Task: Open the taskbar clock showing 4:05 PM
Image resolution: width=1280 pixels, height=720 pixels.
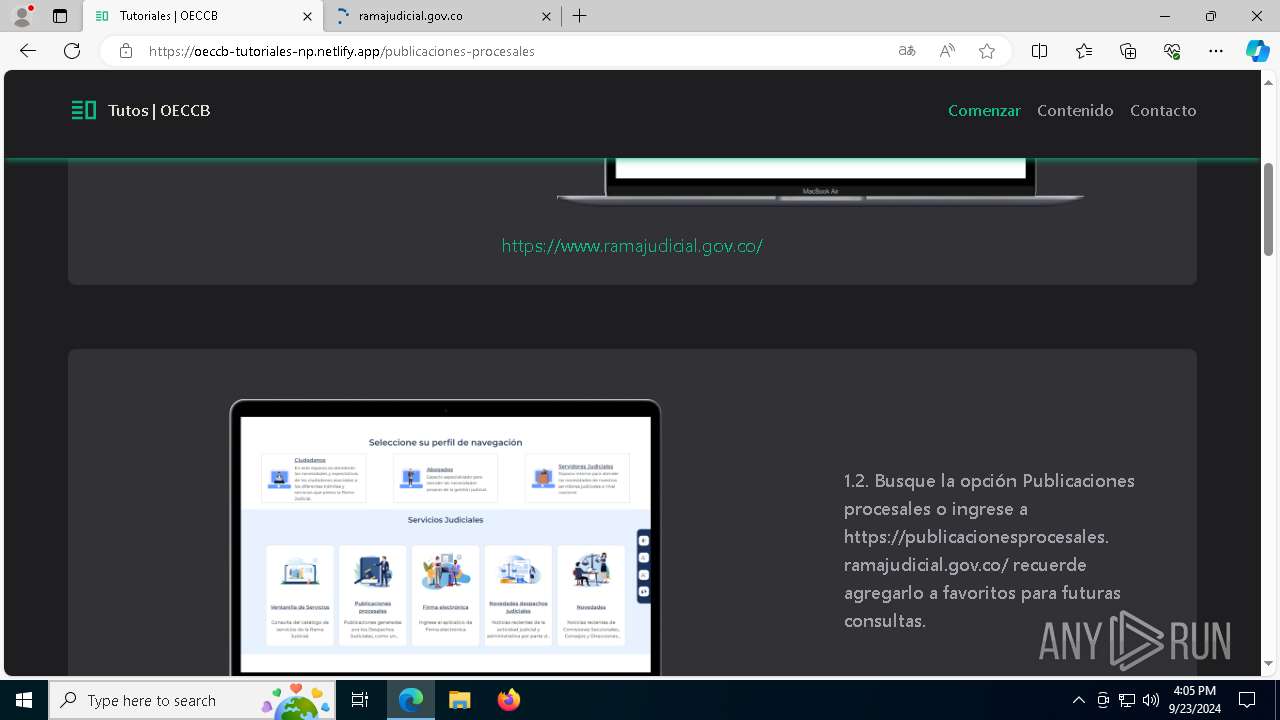Action: (x=1194, y=700)
